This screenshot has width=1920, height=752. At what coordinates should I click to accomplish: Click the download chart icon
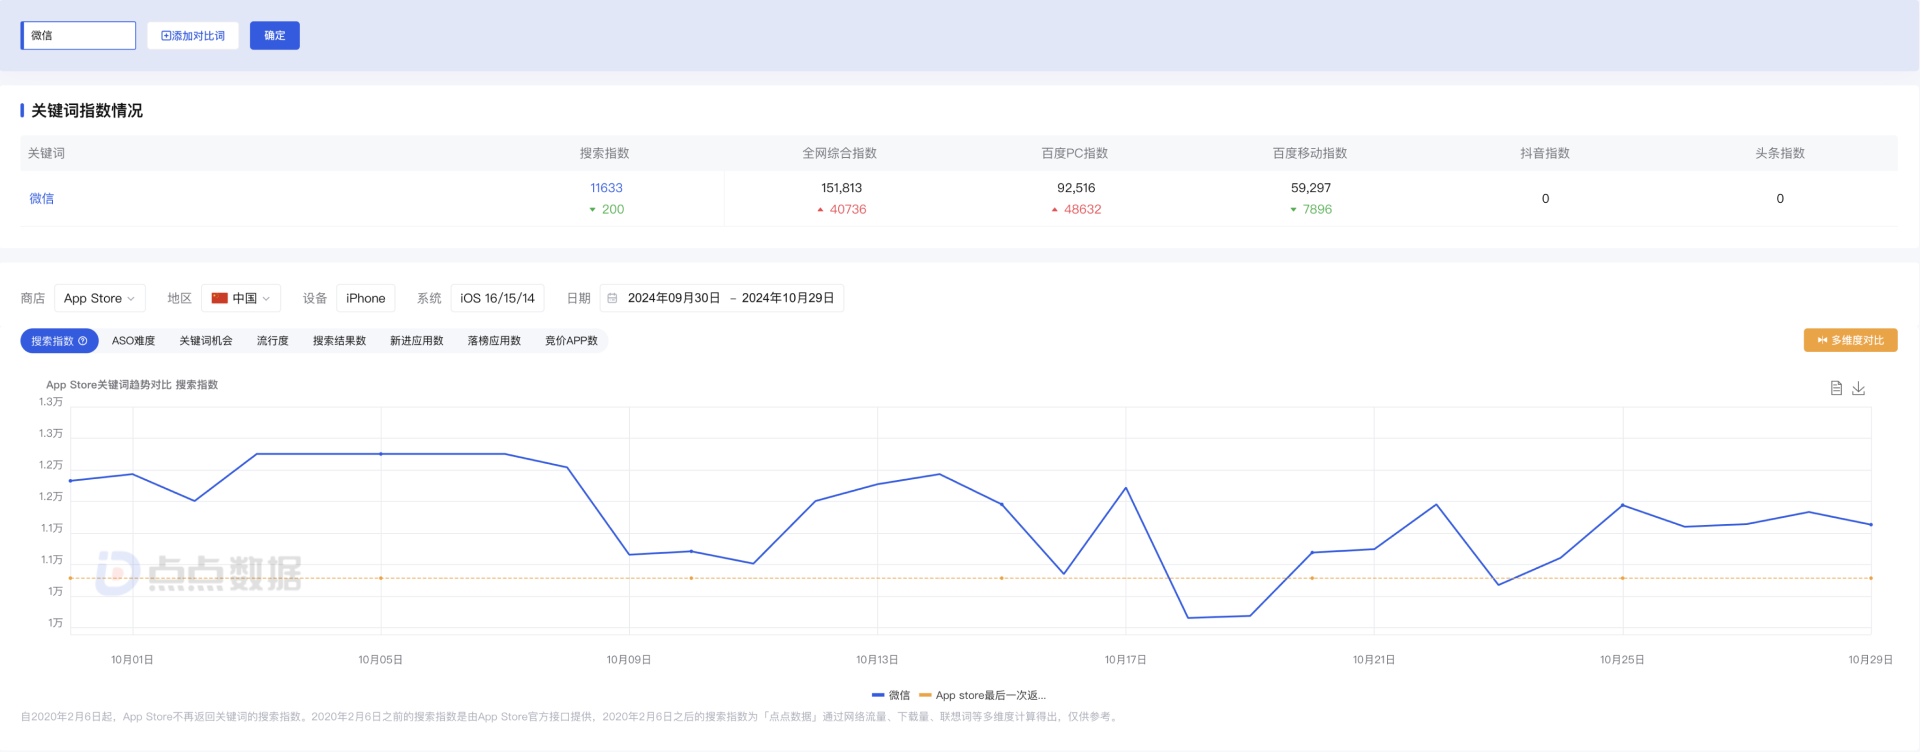point(1858,388)
